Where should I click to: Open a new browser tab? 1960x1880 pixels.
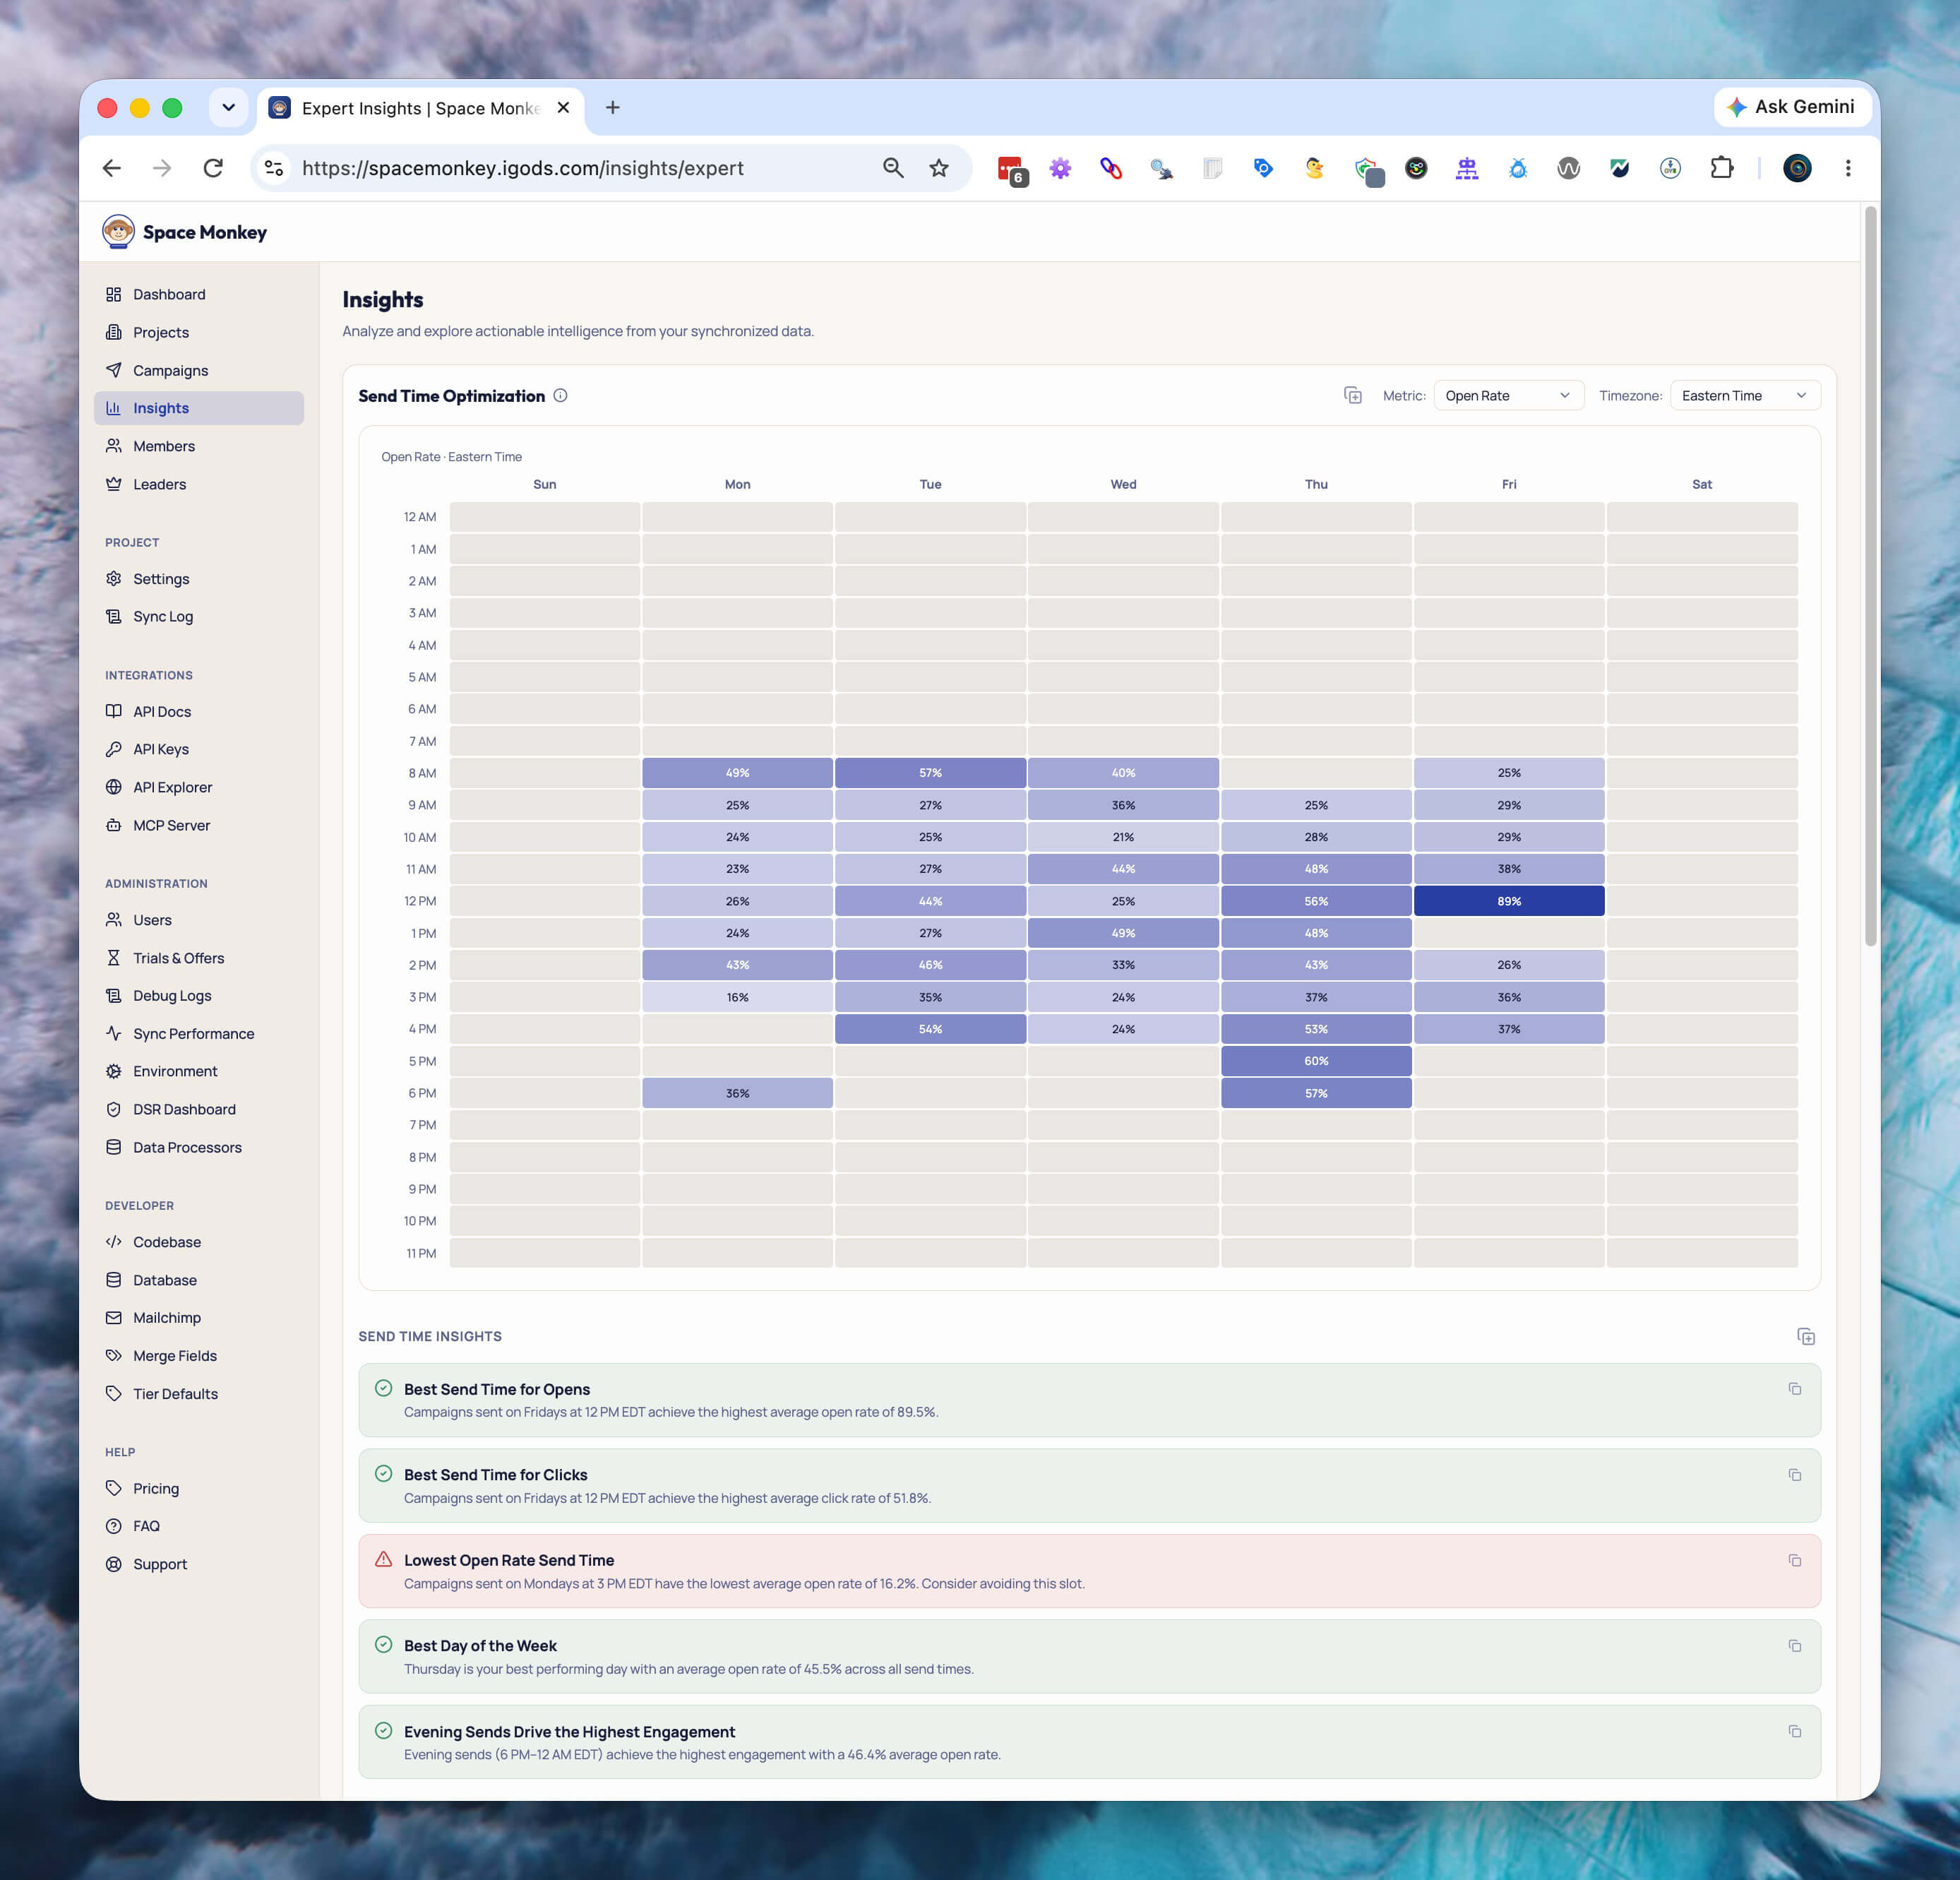pyautogui.click(x=613, y=107)
